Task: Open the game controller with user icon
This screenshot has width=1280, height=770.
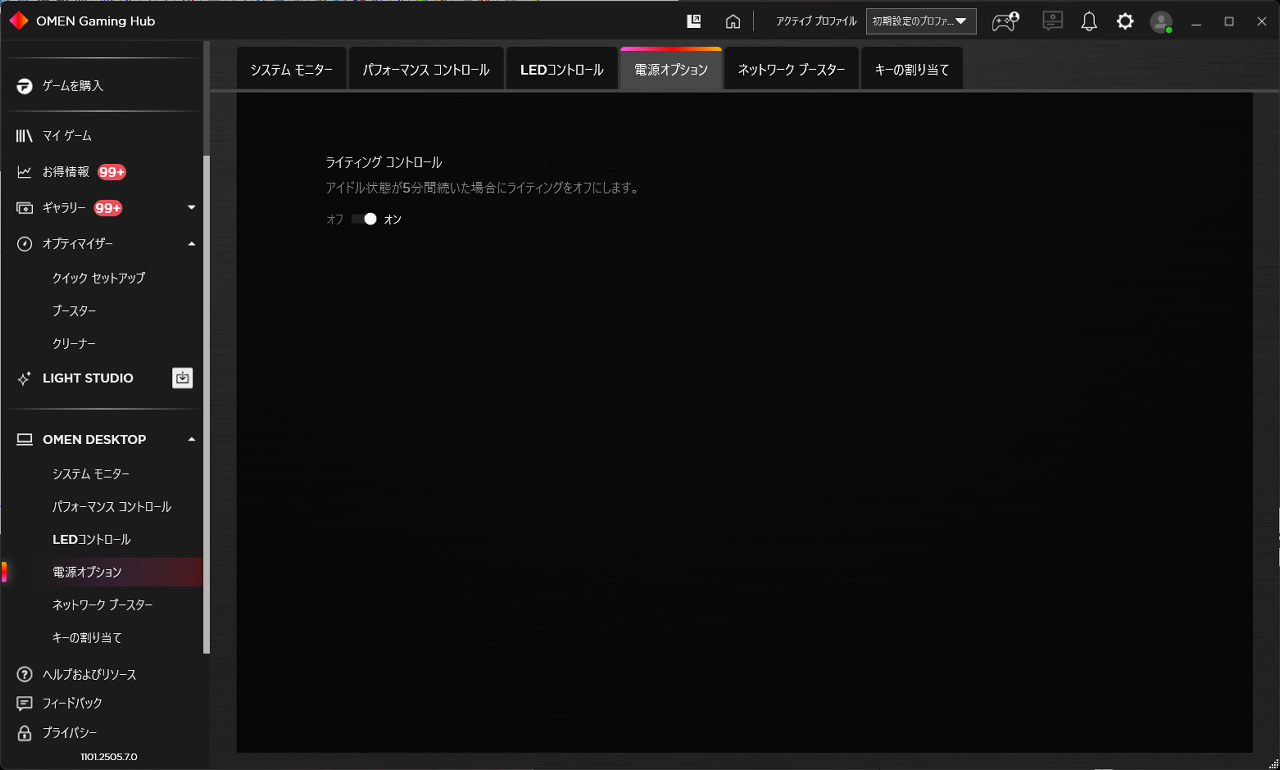Action: pos(1005,21)
